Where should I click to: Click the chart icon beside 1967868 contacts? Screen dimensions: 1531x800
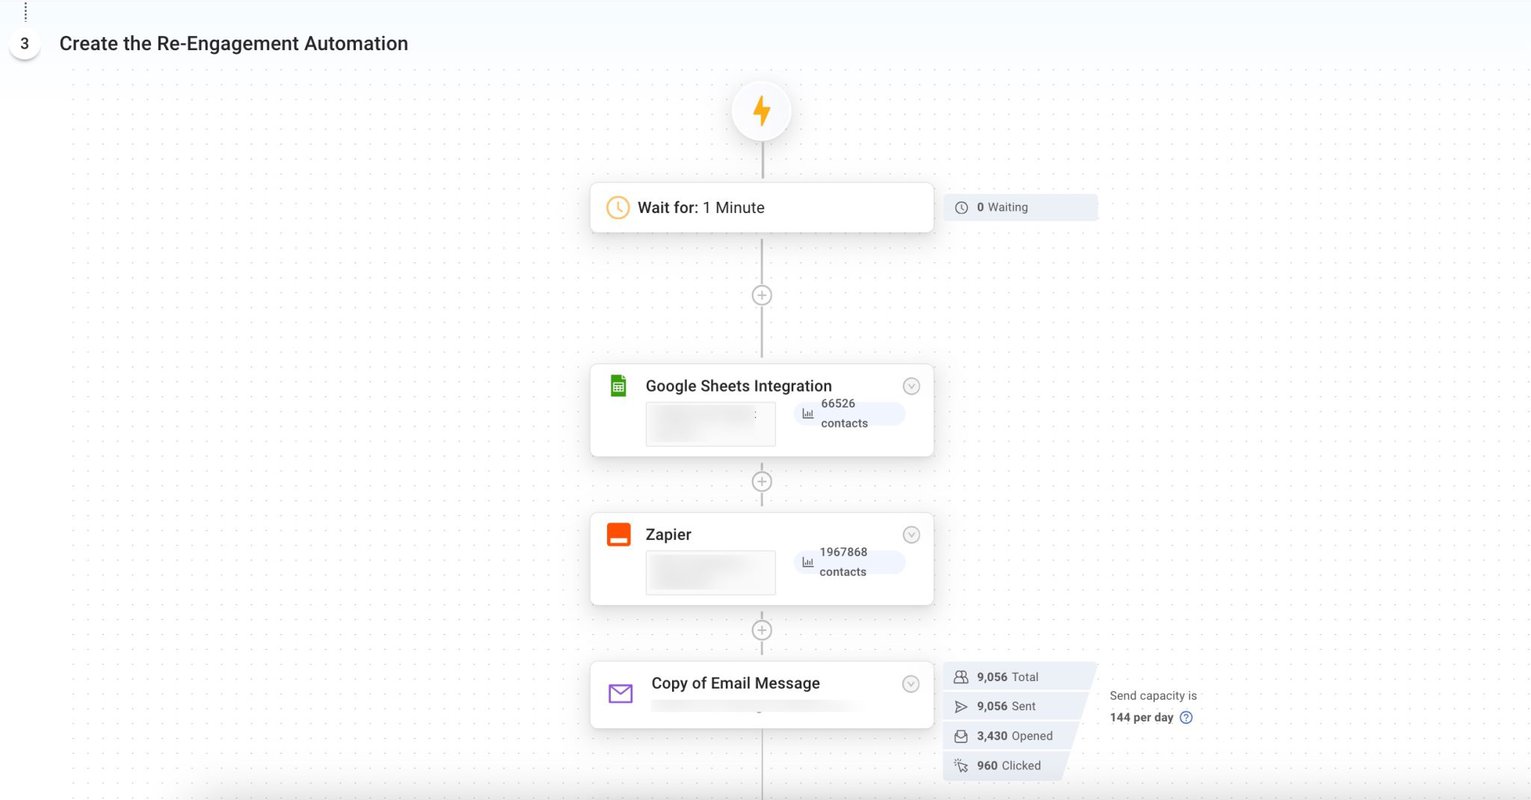point(808,562)
